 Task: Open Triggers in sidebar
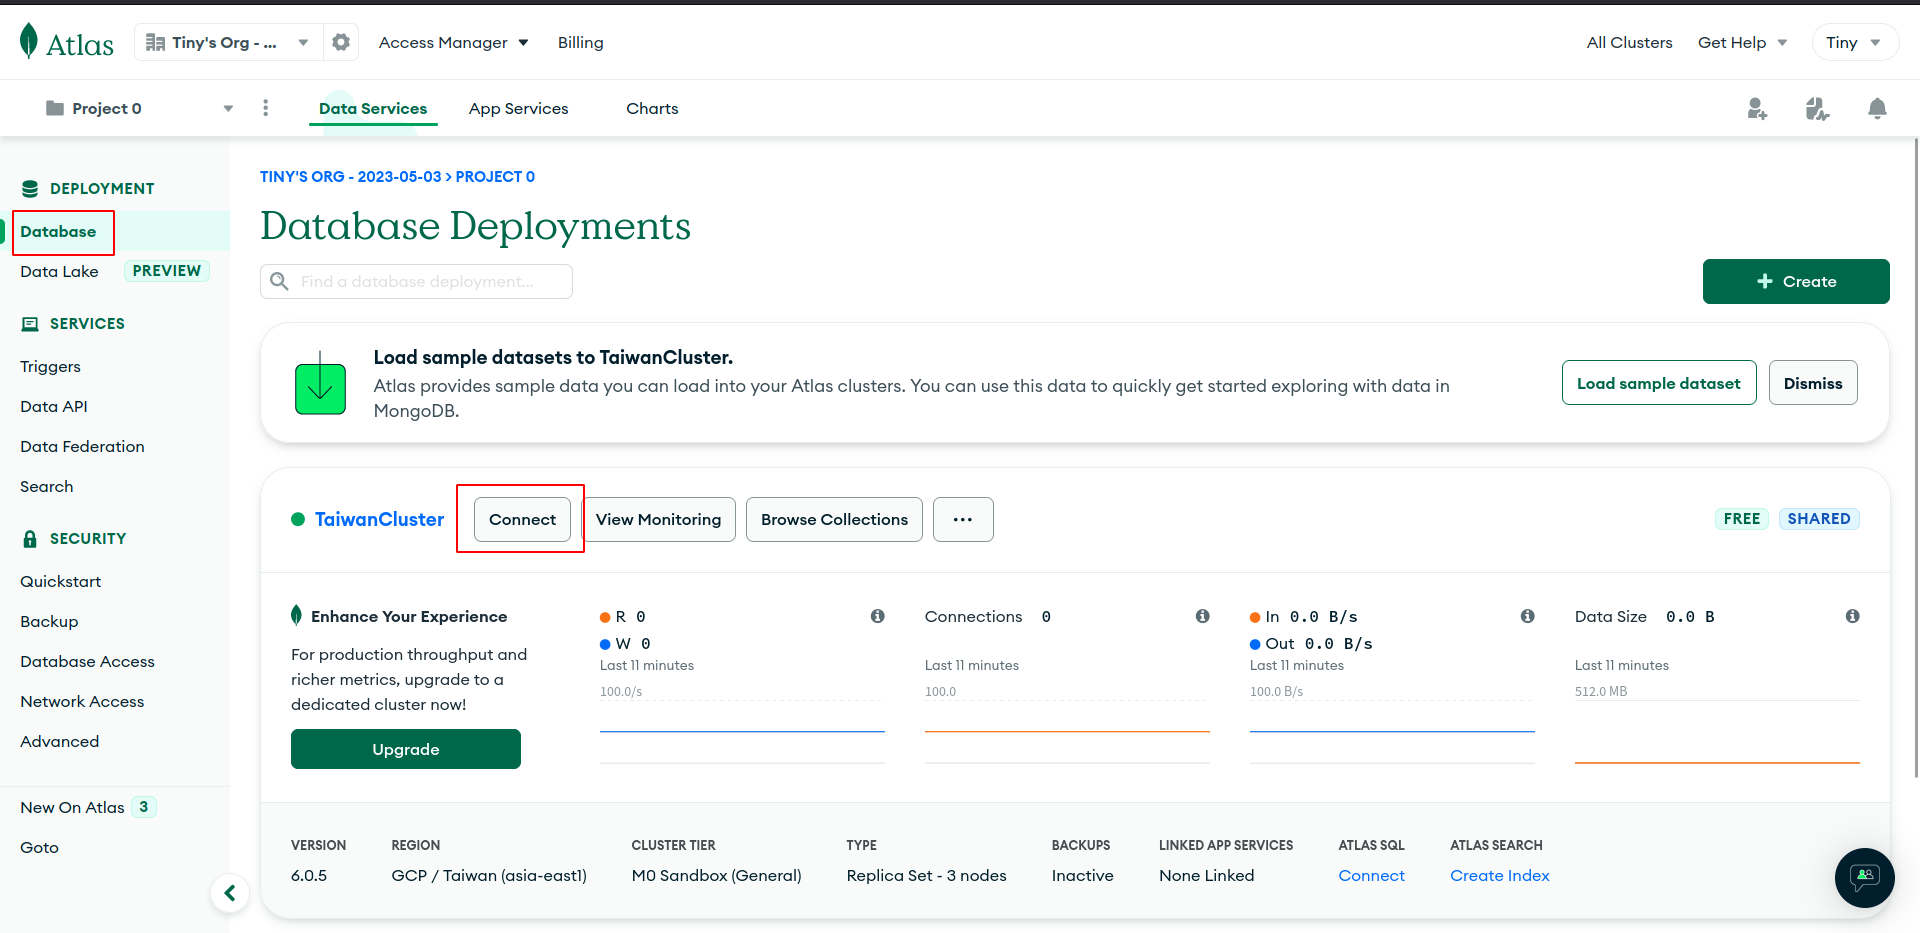pyautogui.click(x=50, y=366)
